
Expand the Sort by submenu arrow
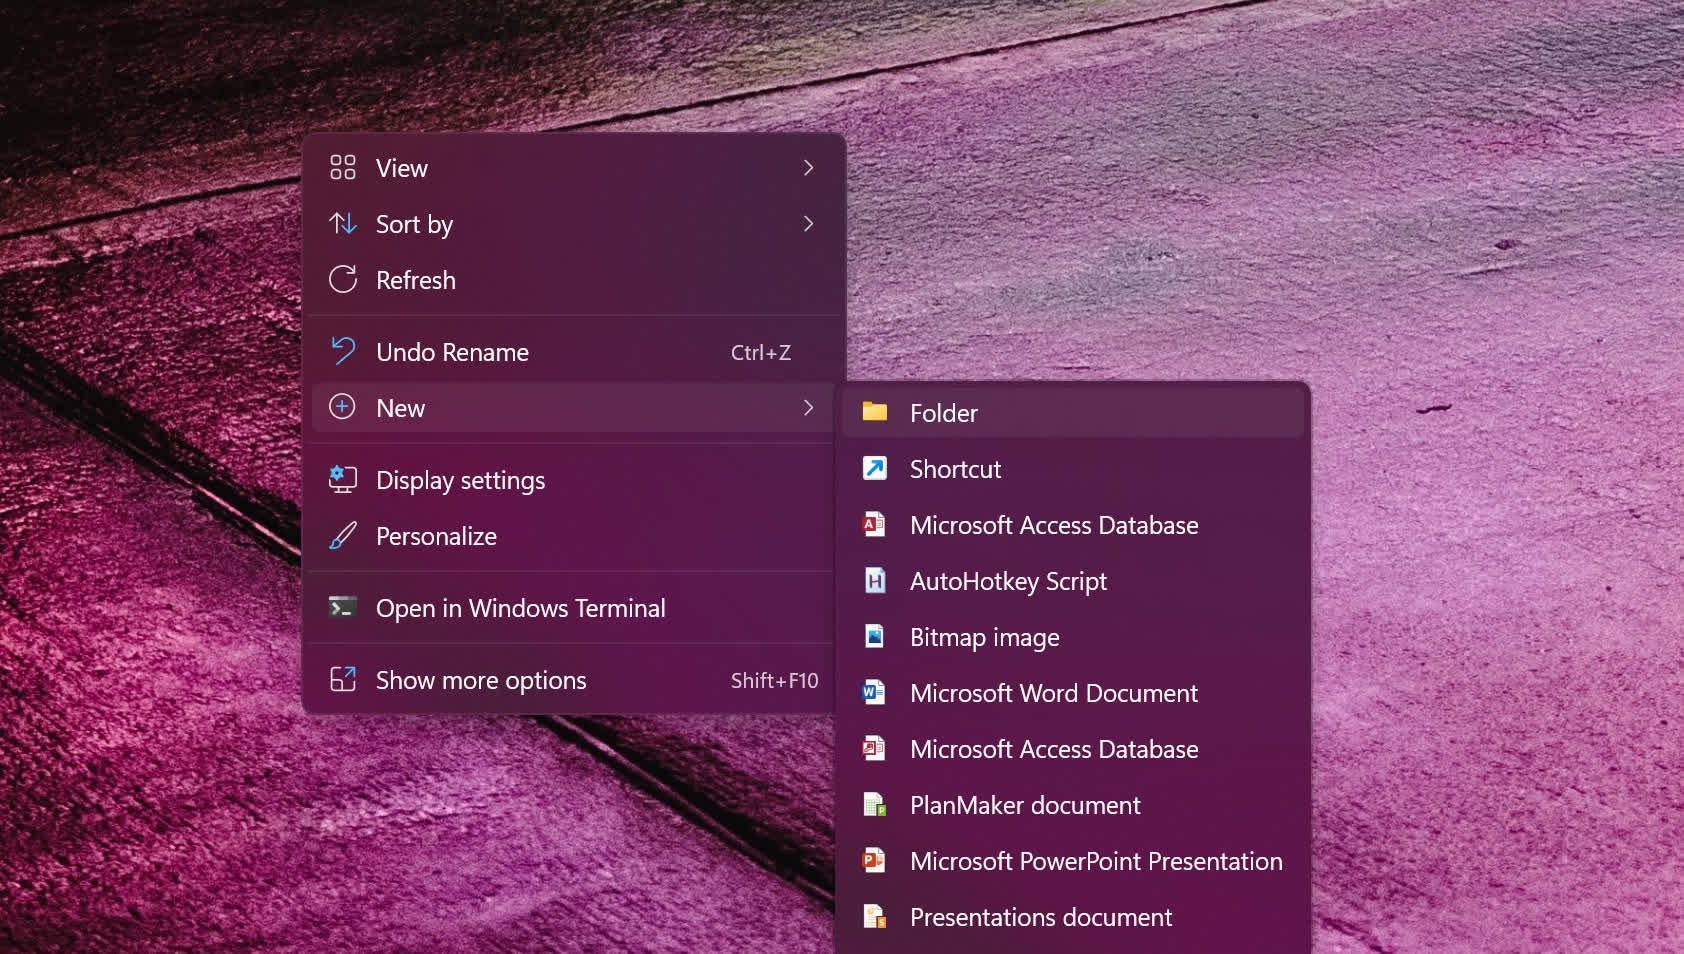(x=808, y=224)
